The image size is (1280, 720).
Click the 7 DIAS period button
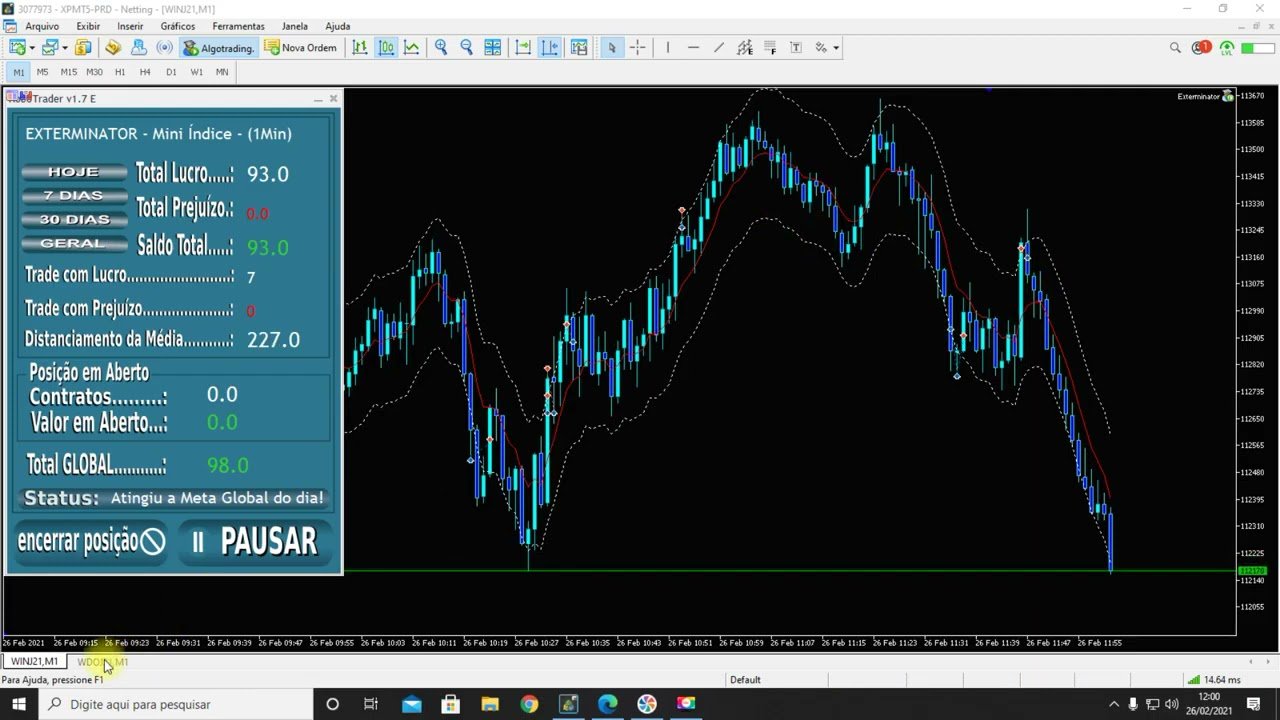click(x=74, y=196)
